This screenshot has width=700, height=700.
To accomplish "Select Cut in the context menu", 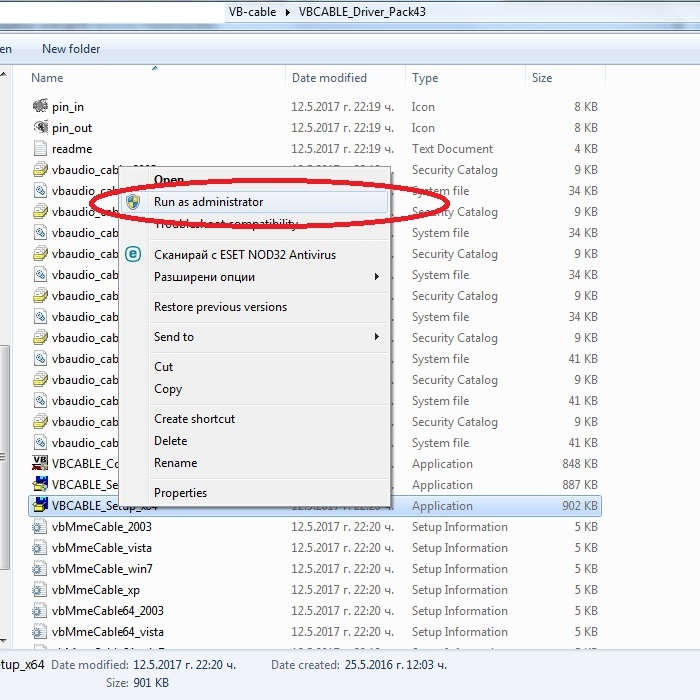I will [163, 367].
